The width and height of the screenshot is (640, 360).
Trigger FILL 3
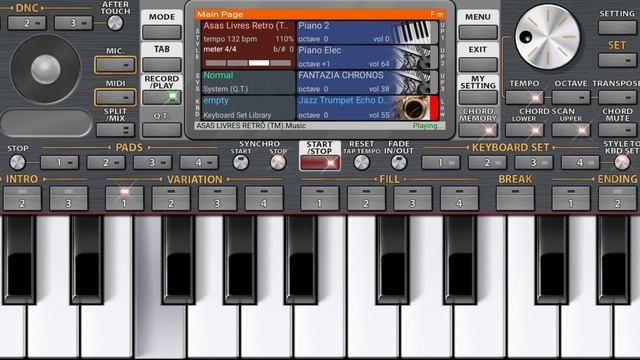coord(413,198)
